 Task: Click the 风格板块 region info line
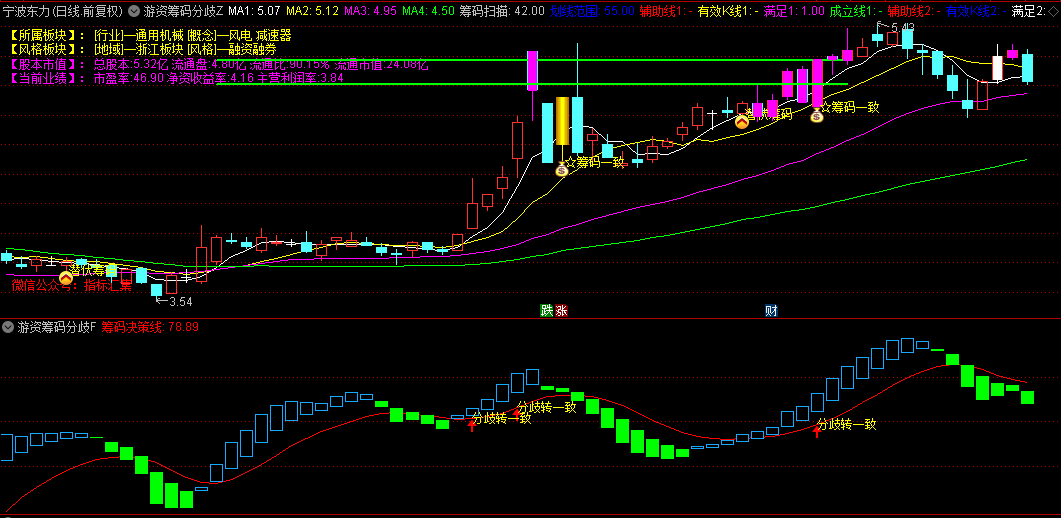pyautogui.click(x=143, y=50)
